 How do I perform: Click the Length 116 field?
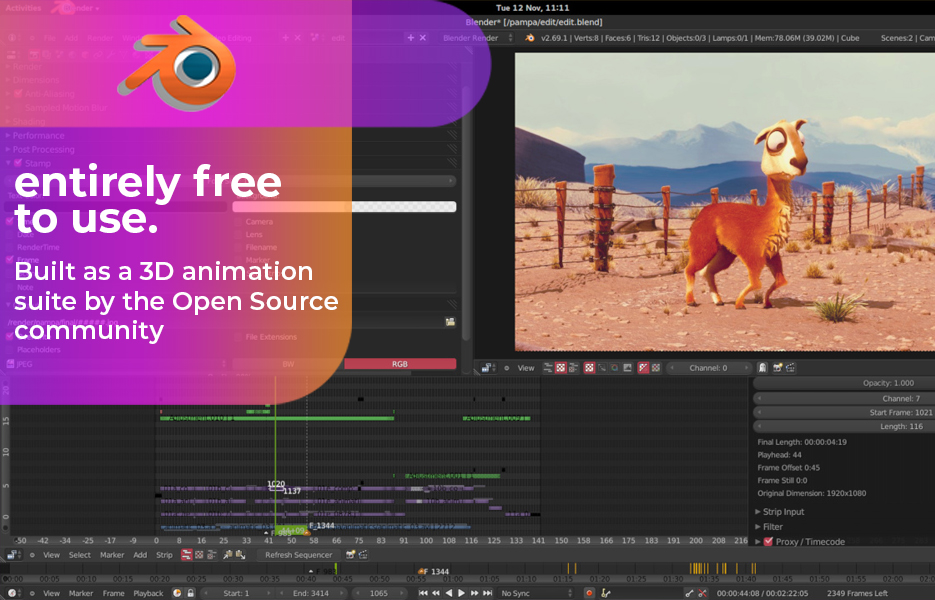(x=844, y=426)
